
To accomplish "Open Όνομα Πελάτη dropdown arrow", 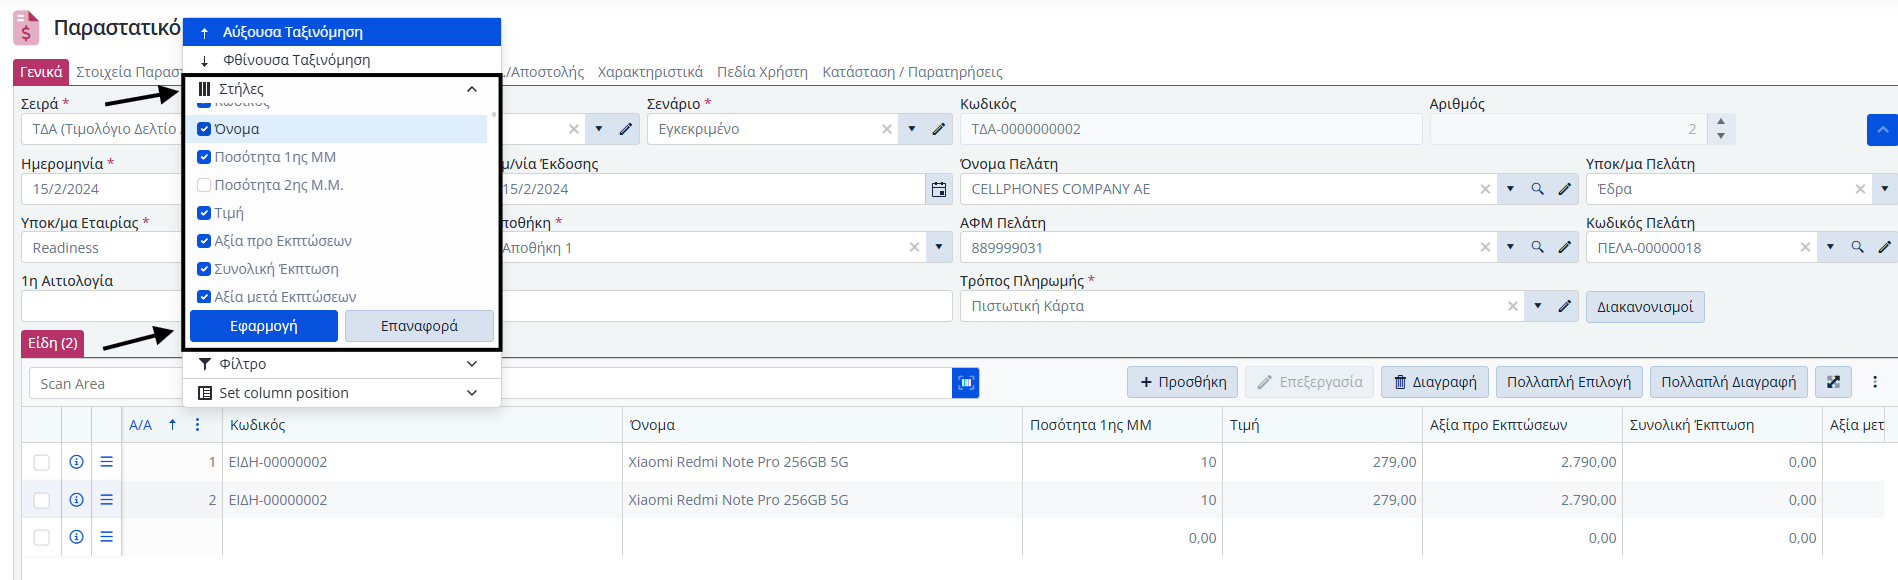I will point(1510,189).
